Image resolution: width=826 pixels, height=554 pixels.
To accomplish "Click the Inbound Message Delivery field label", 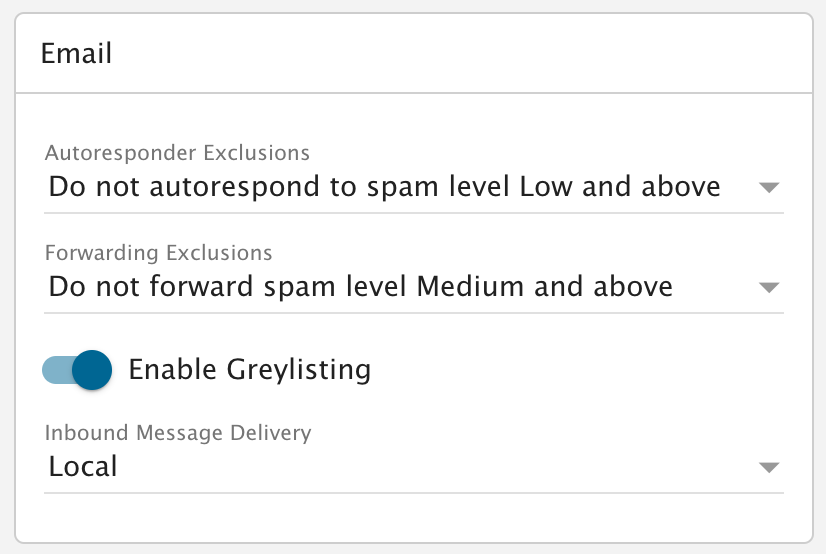I will (178, 433).
